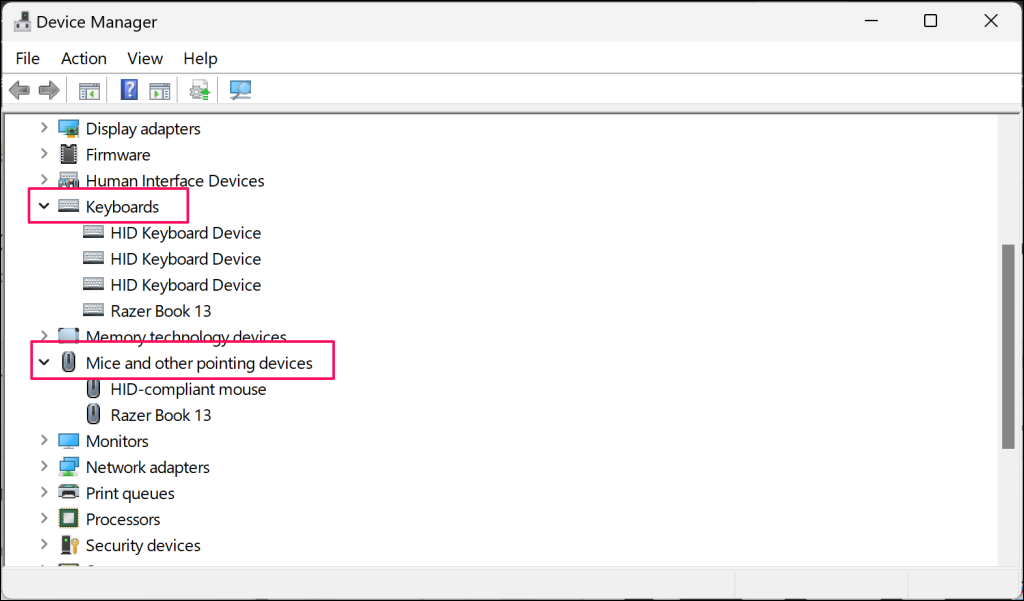The width and height of the screenshot is (1024, 601).
Task: Select the Print queues category
Action: point(130,493)
